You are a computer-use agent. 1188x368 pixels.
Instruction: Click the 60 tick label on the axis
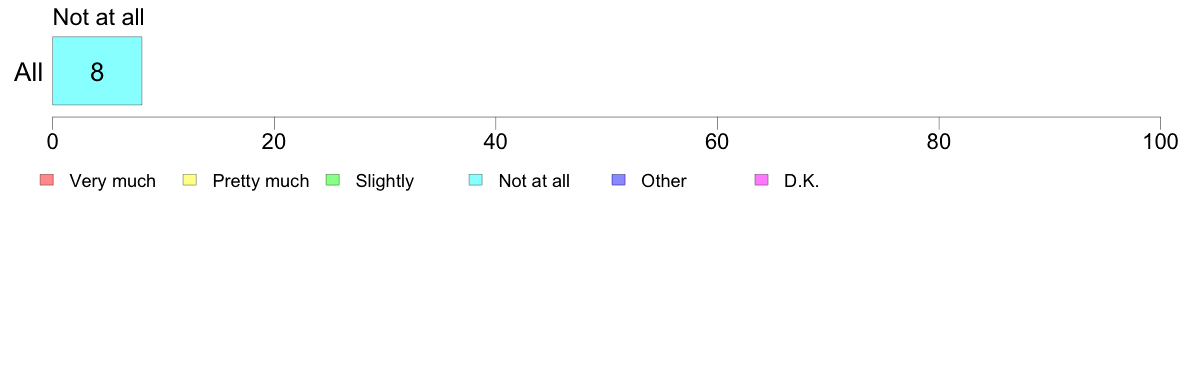tap(717, 141)
